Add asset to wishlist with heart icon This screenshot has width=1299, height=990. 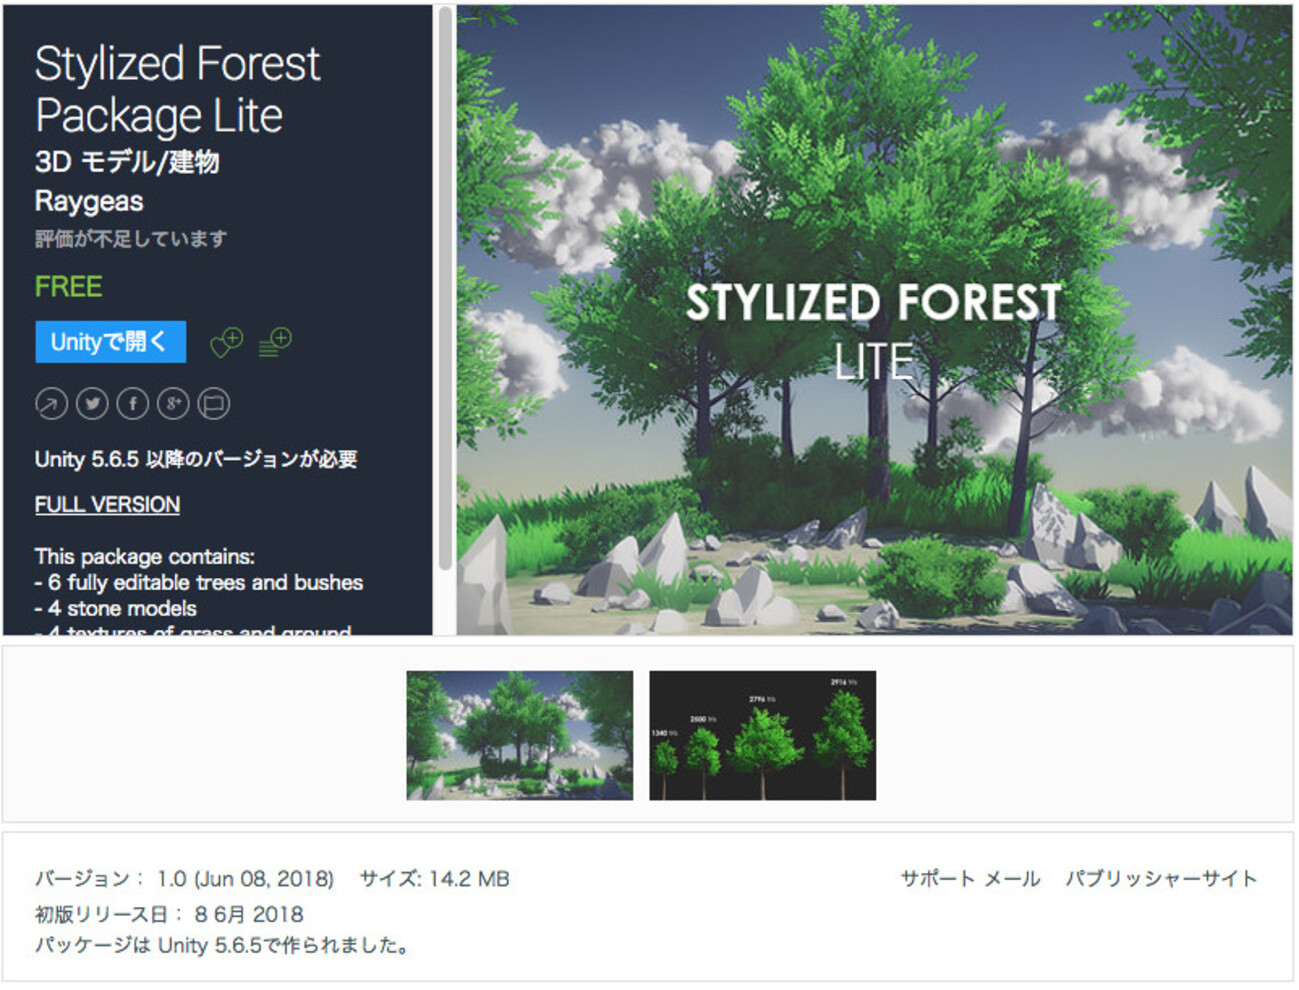click(226, 342)
